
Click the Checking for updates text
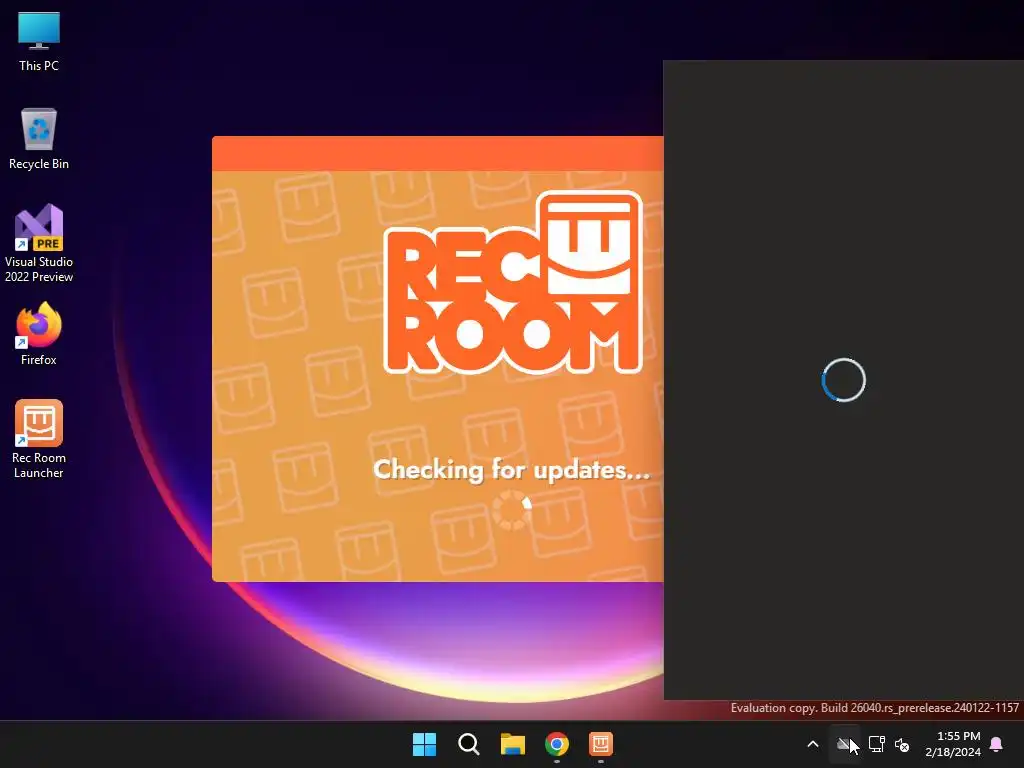511,470
